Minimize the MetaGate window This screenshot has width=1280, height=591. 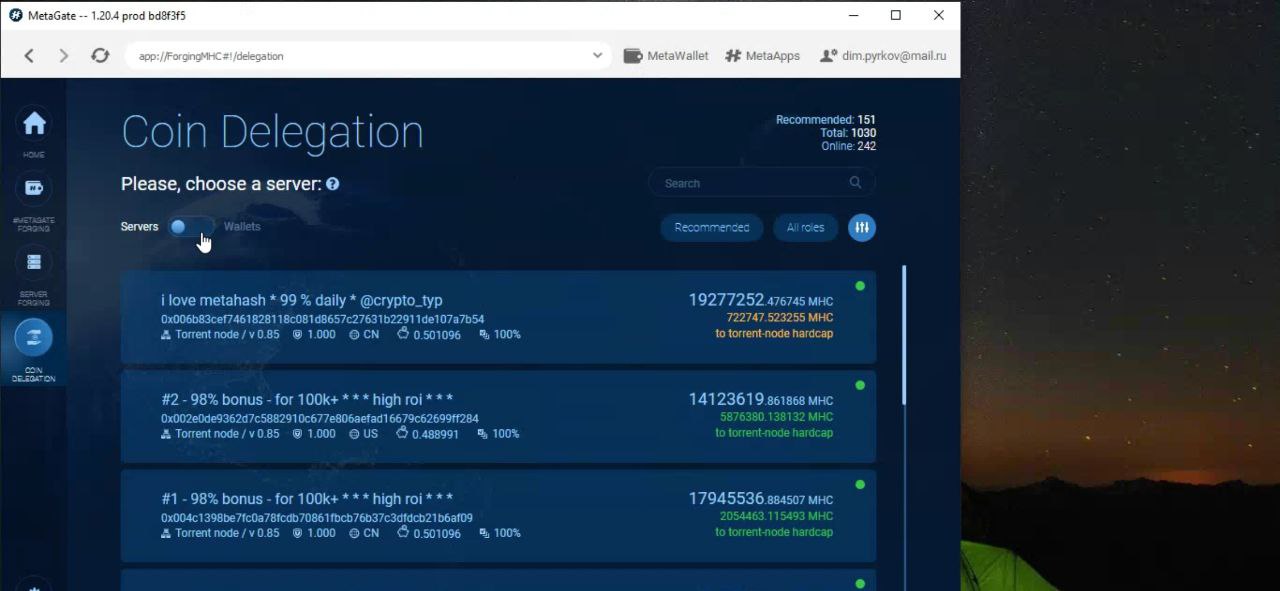click(x=854, y=15)
